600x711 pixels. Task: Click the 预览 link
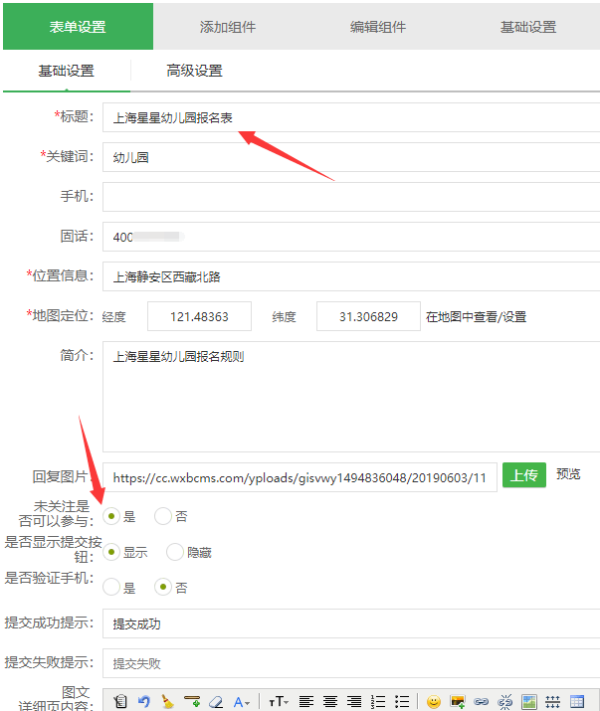click(x=568, y=474)
